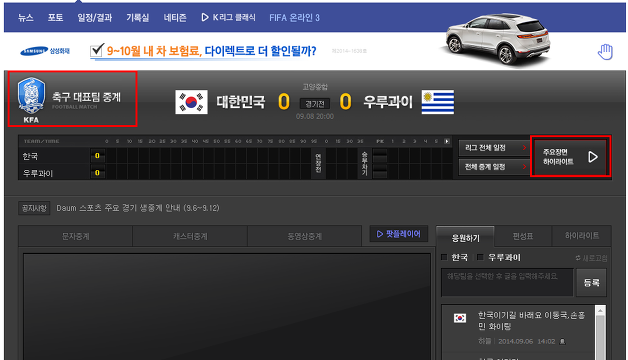628x360 pixels.
Task: Switch to 문자중계 tab
Action: click(75, 236)
